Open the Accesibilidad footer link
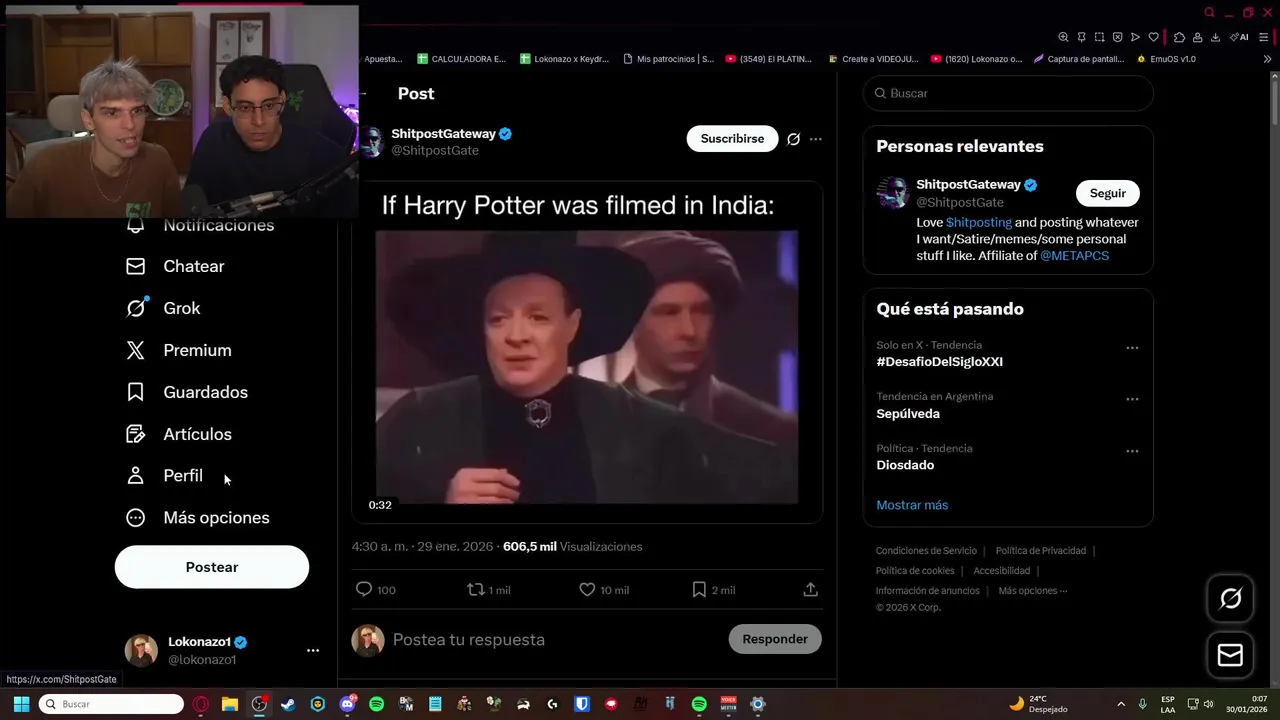Viewport: 1280px width, 720px height. (1002, 571)
